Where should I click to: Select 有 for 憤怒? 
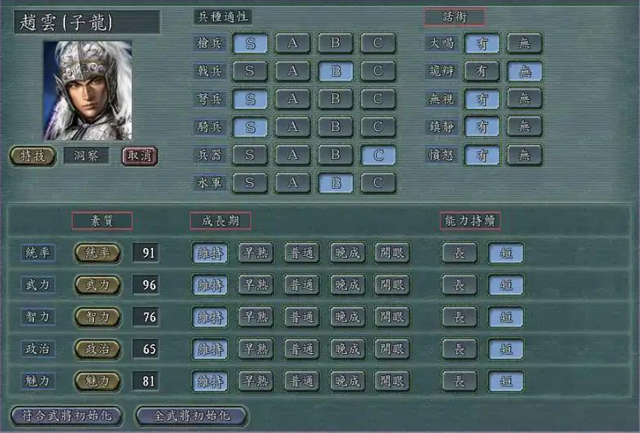482,155
